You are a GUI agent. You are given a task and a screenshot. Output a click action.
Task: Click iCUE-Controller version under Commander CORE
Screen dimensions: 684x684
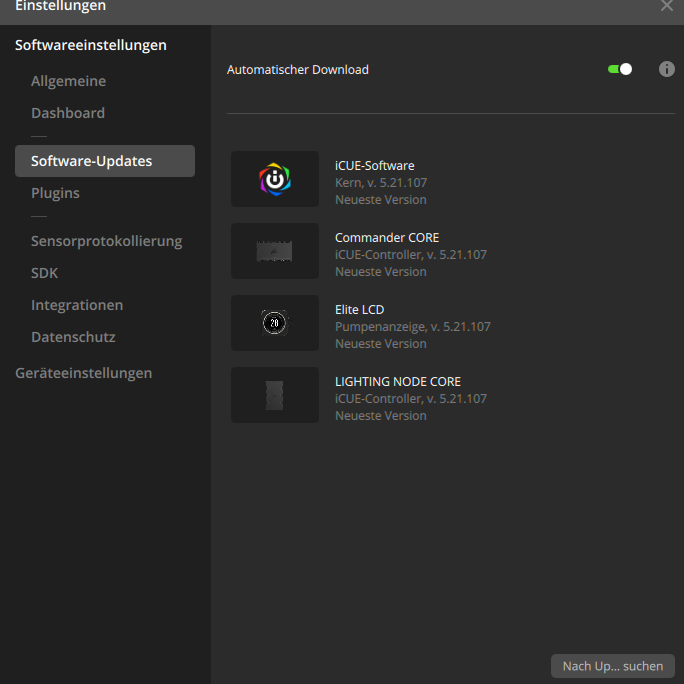click(x=411, y=255)
